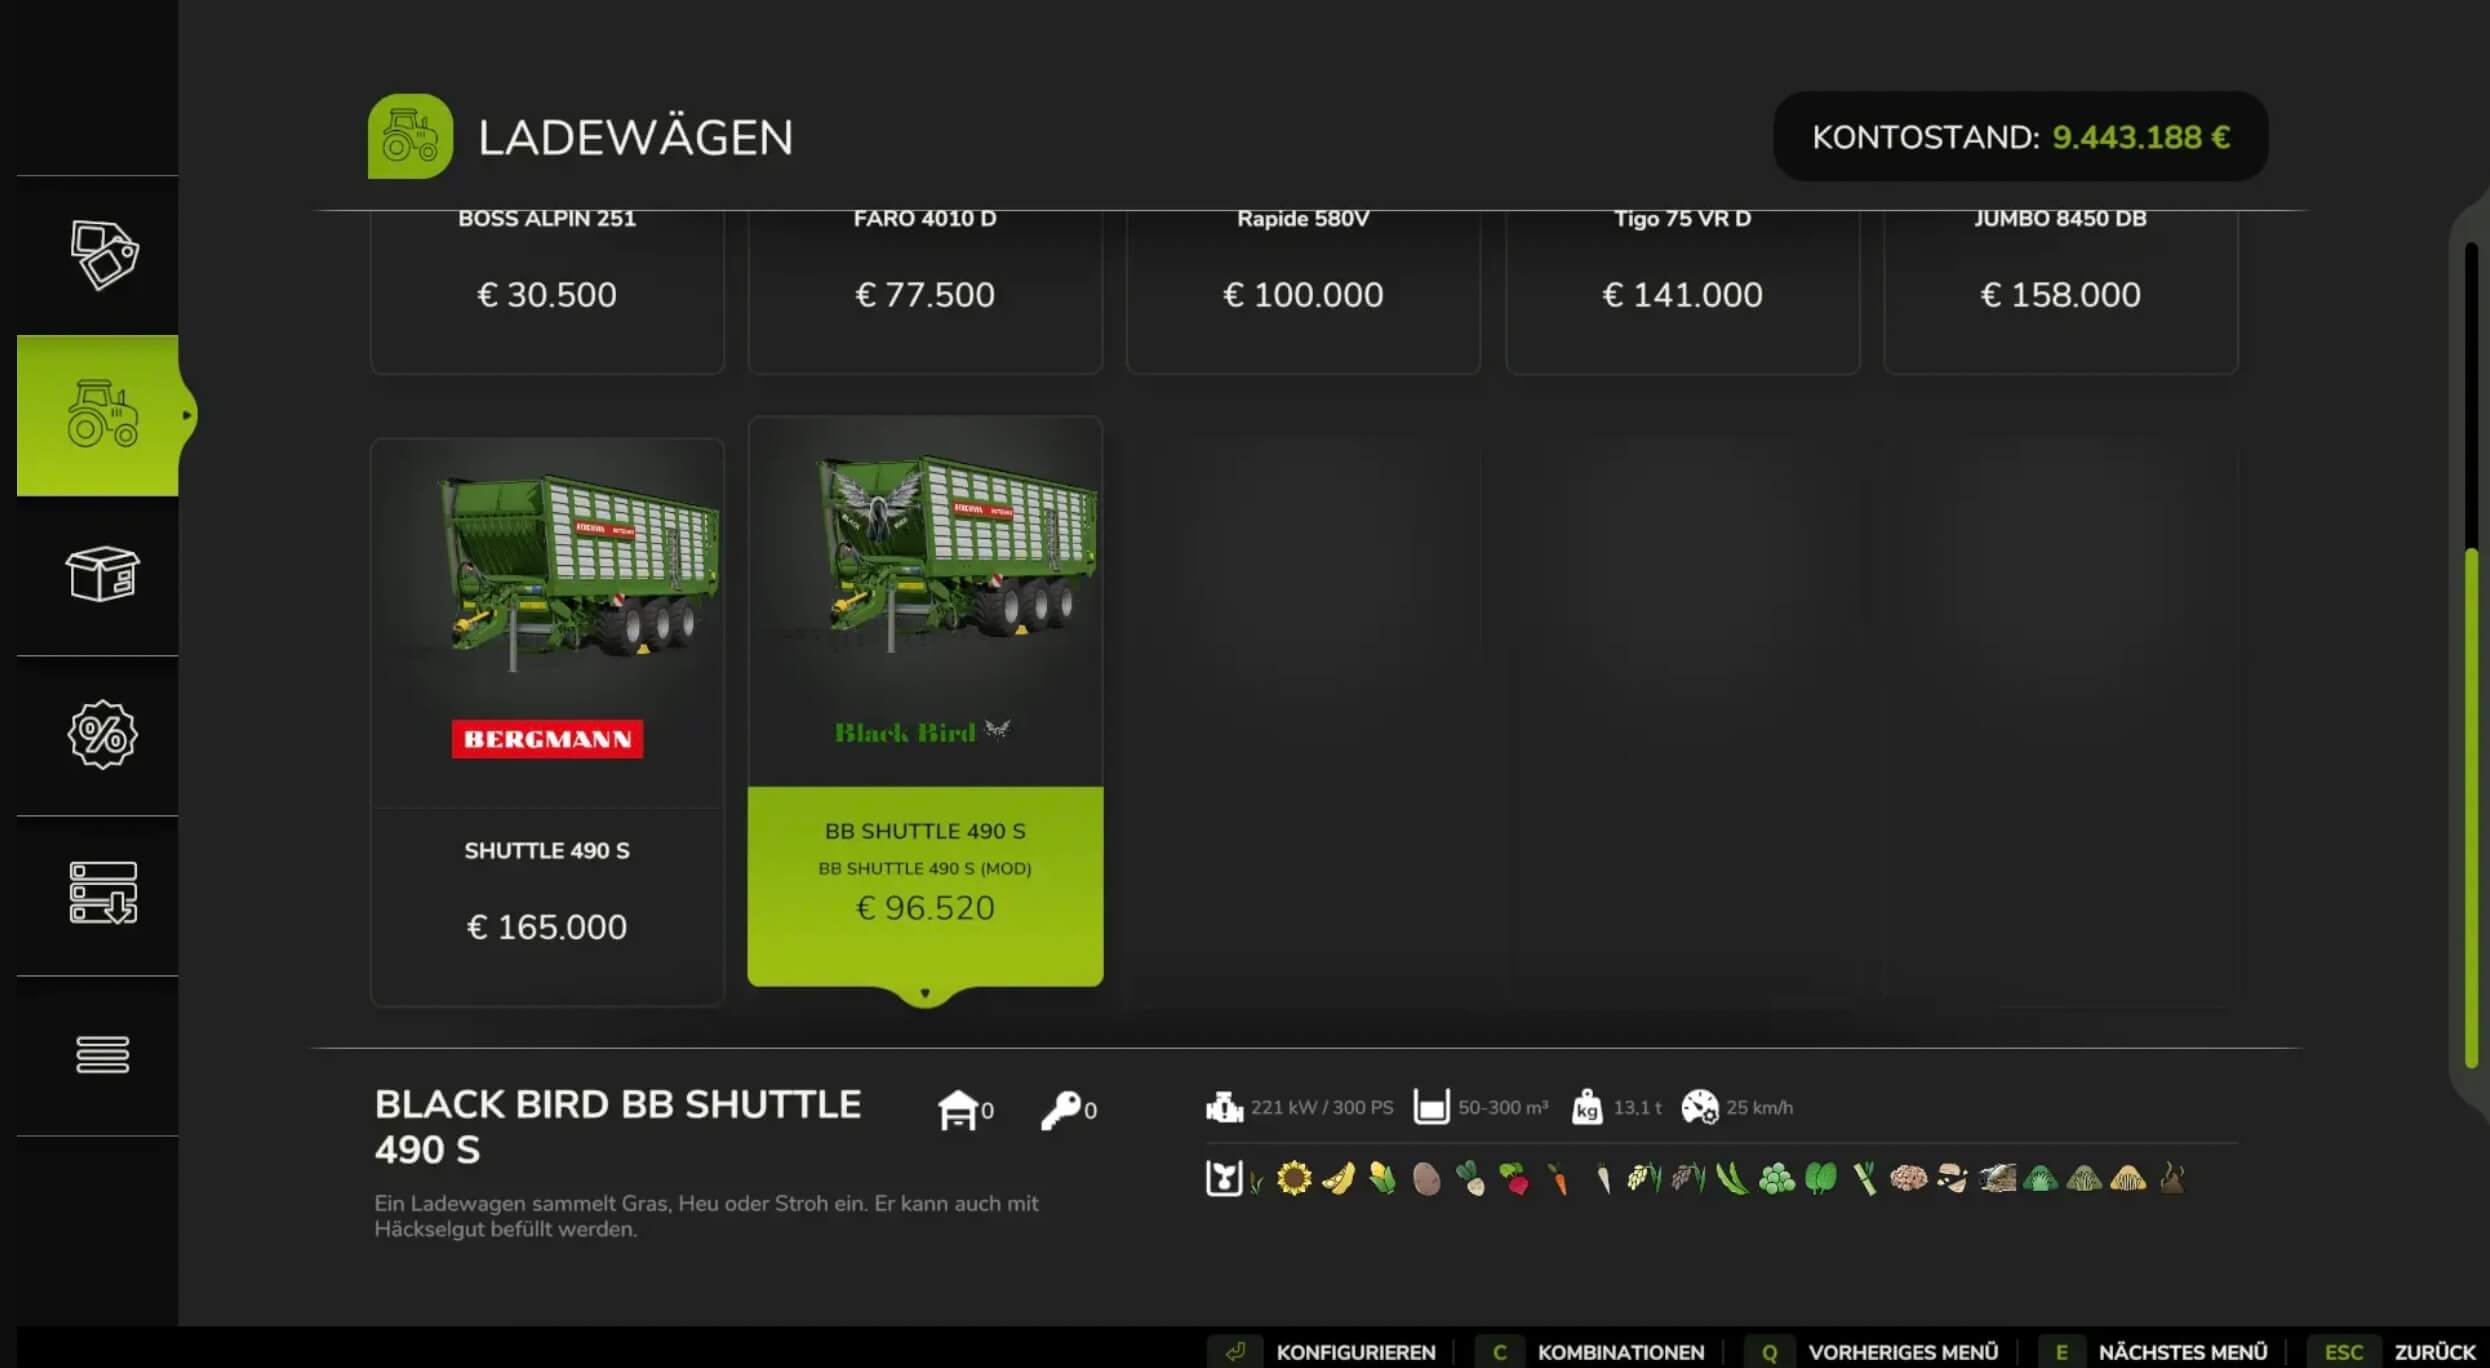
Task: Click the green vertical scrollbar
Action: coord(2470,808)
